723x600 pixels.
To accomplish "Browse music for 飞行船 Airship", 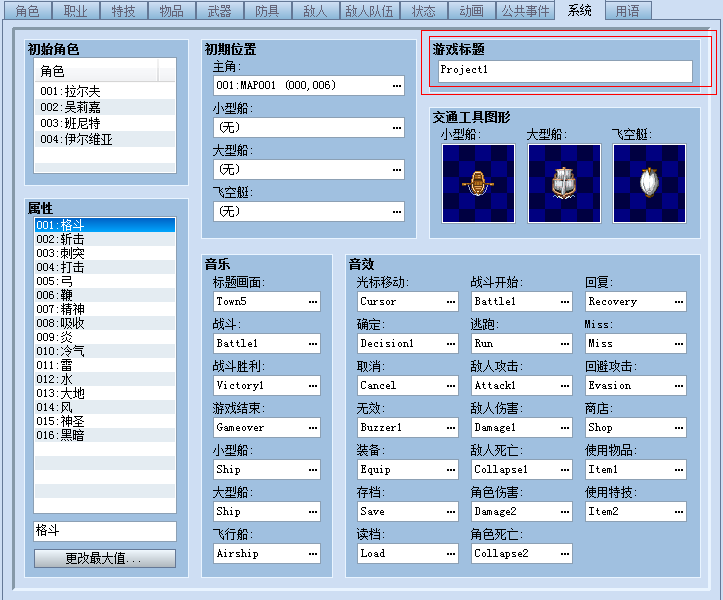I will [x=313, y=553].
